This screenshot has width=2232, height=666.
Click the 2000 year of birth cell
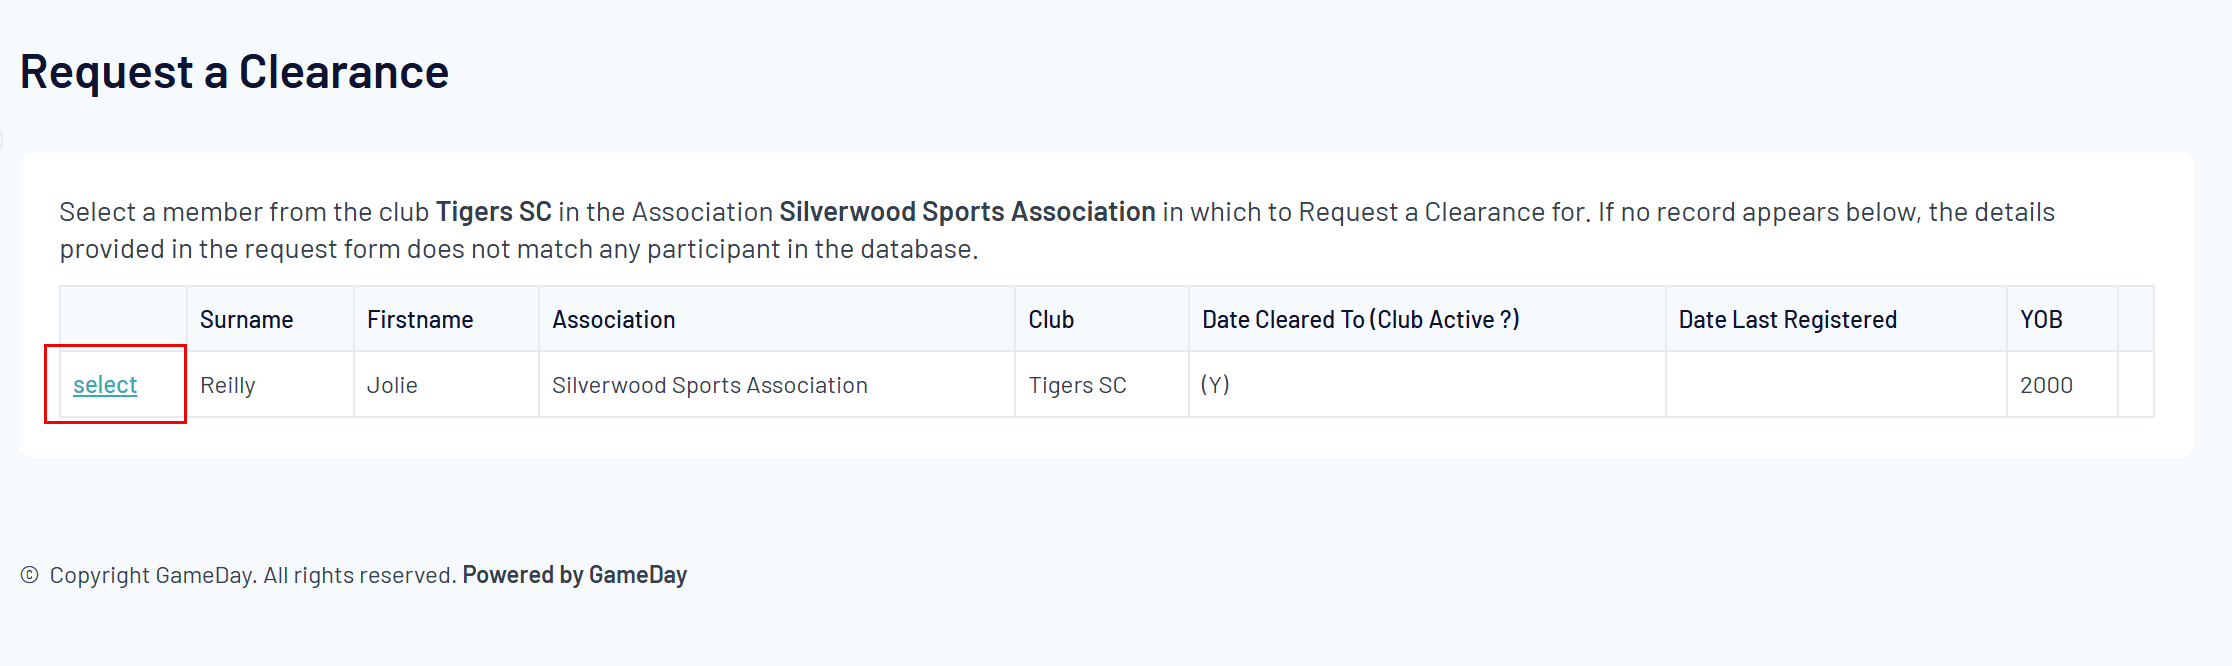pyautogui.click(x=2046, y=386)
